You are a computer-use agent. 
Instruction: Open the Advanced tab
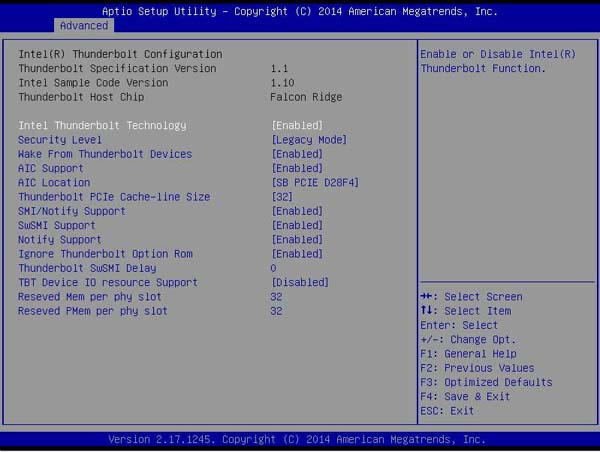(84, 26)
